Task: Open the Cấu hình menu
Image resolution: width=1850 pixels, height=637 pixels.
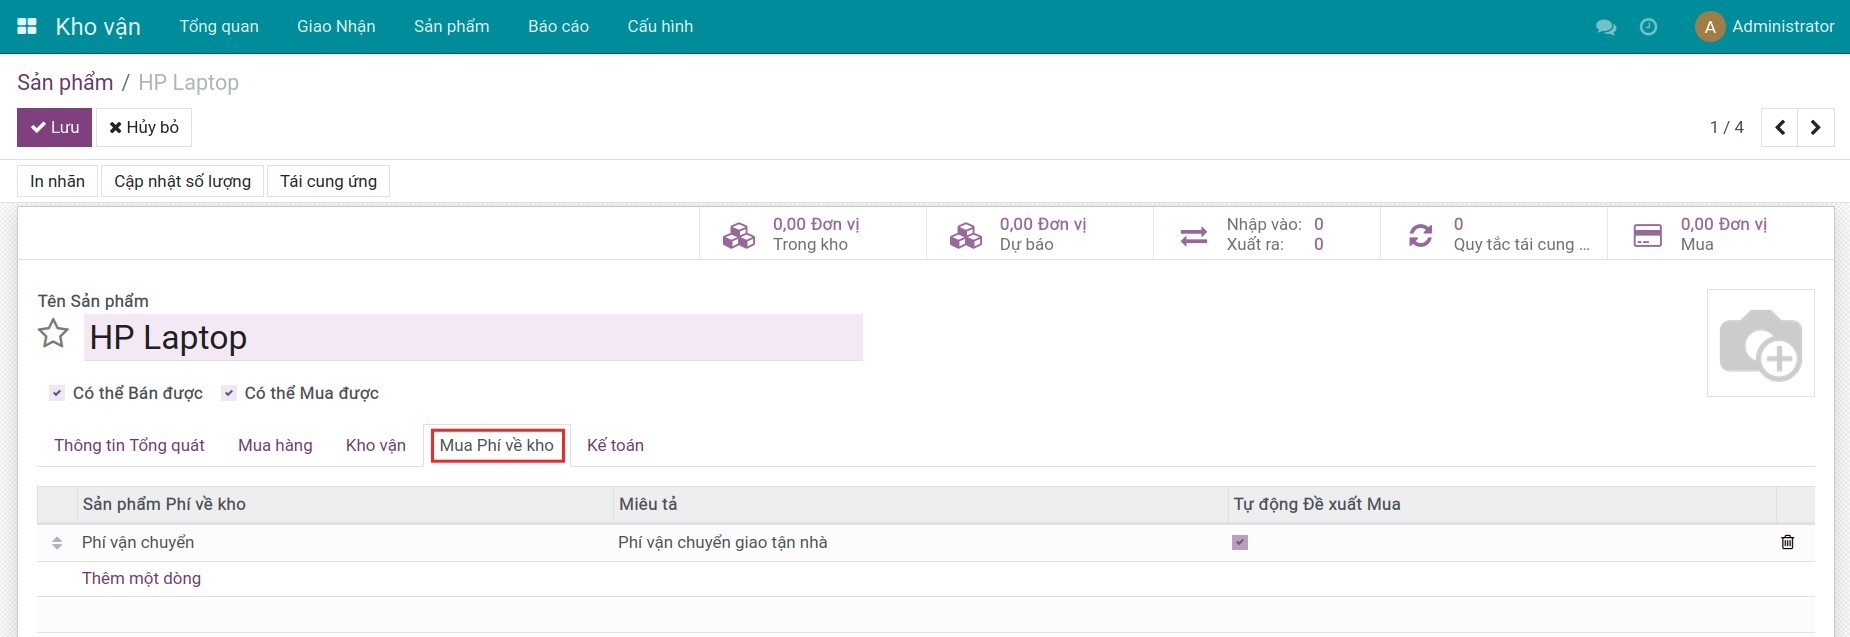Action: pos(660,27)
